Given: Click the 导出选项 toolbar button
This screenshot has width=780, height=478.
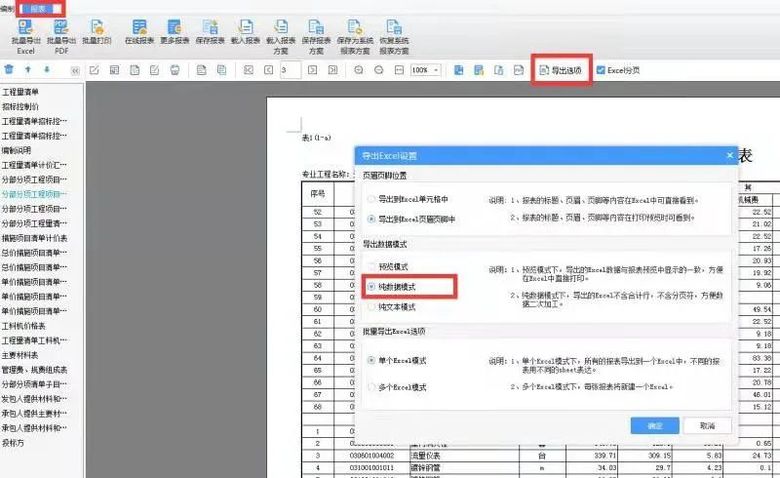Looking at the screenshot, I should (x=561, y=70).
